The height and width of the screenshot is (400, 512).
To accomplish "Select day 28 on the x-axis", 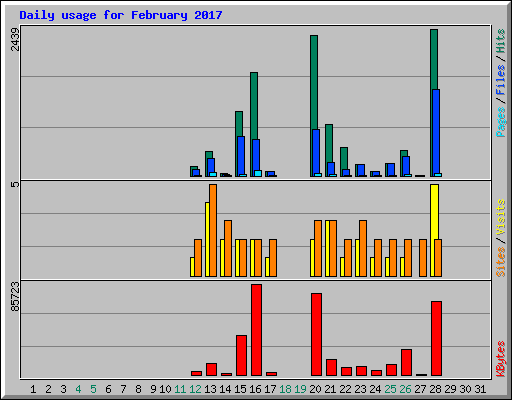I will point(435,389).
